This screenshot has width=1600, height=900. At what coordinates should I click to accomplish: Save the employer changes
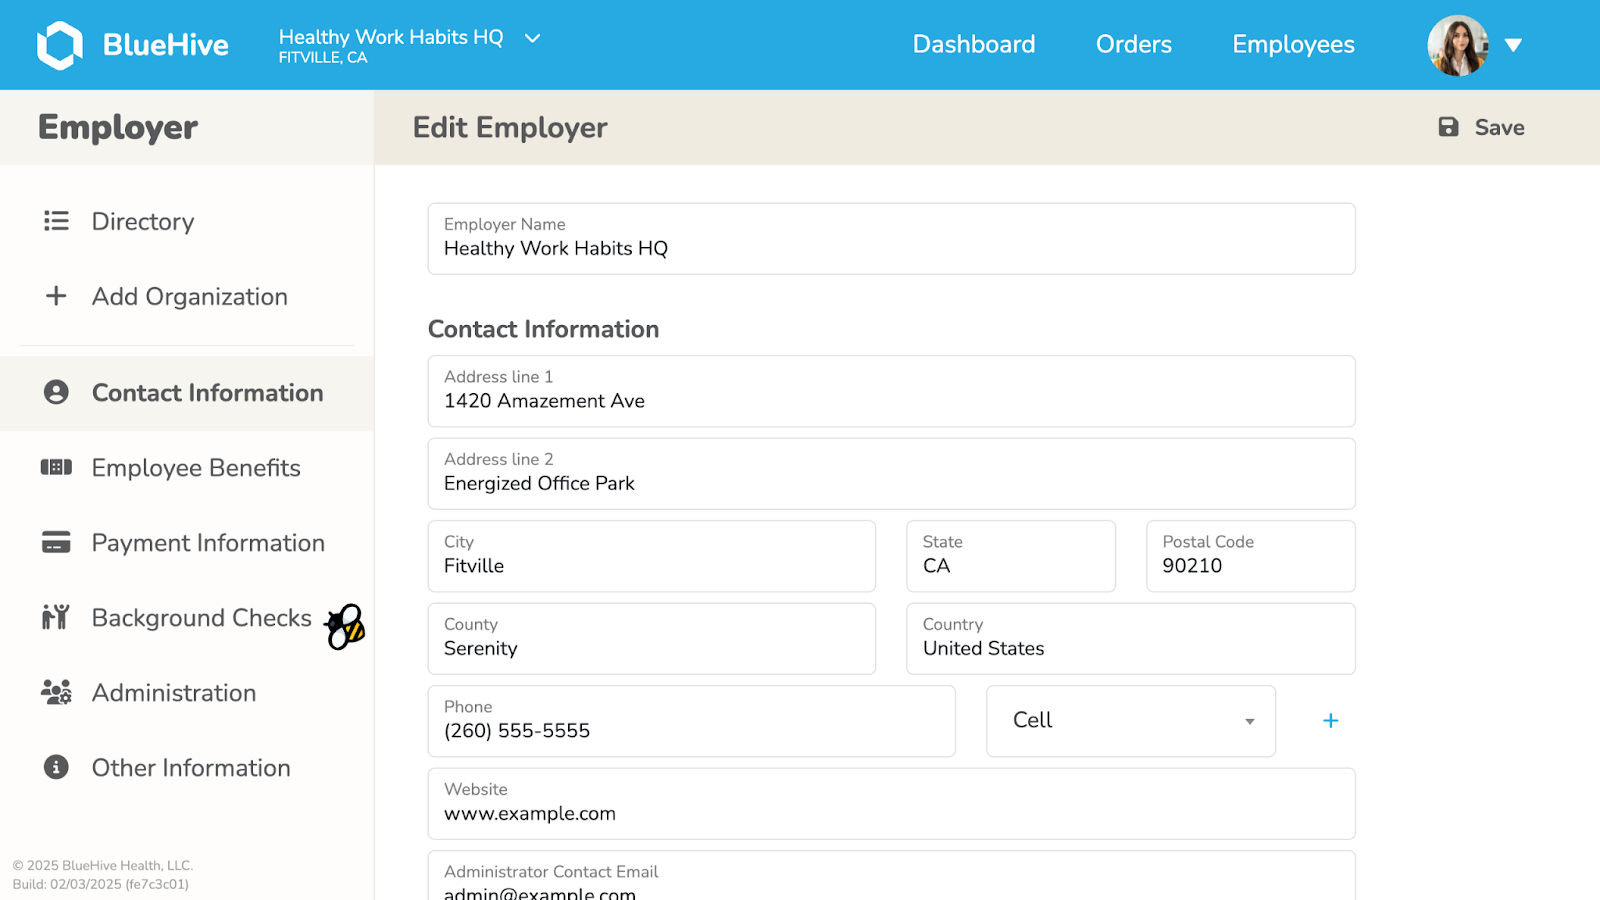(x=1481, y=127)
